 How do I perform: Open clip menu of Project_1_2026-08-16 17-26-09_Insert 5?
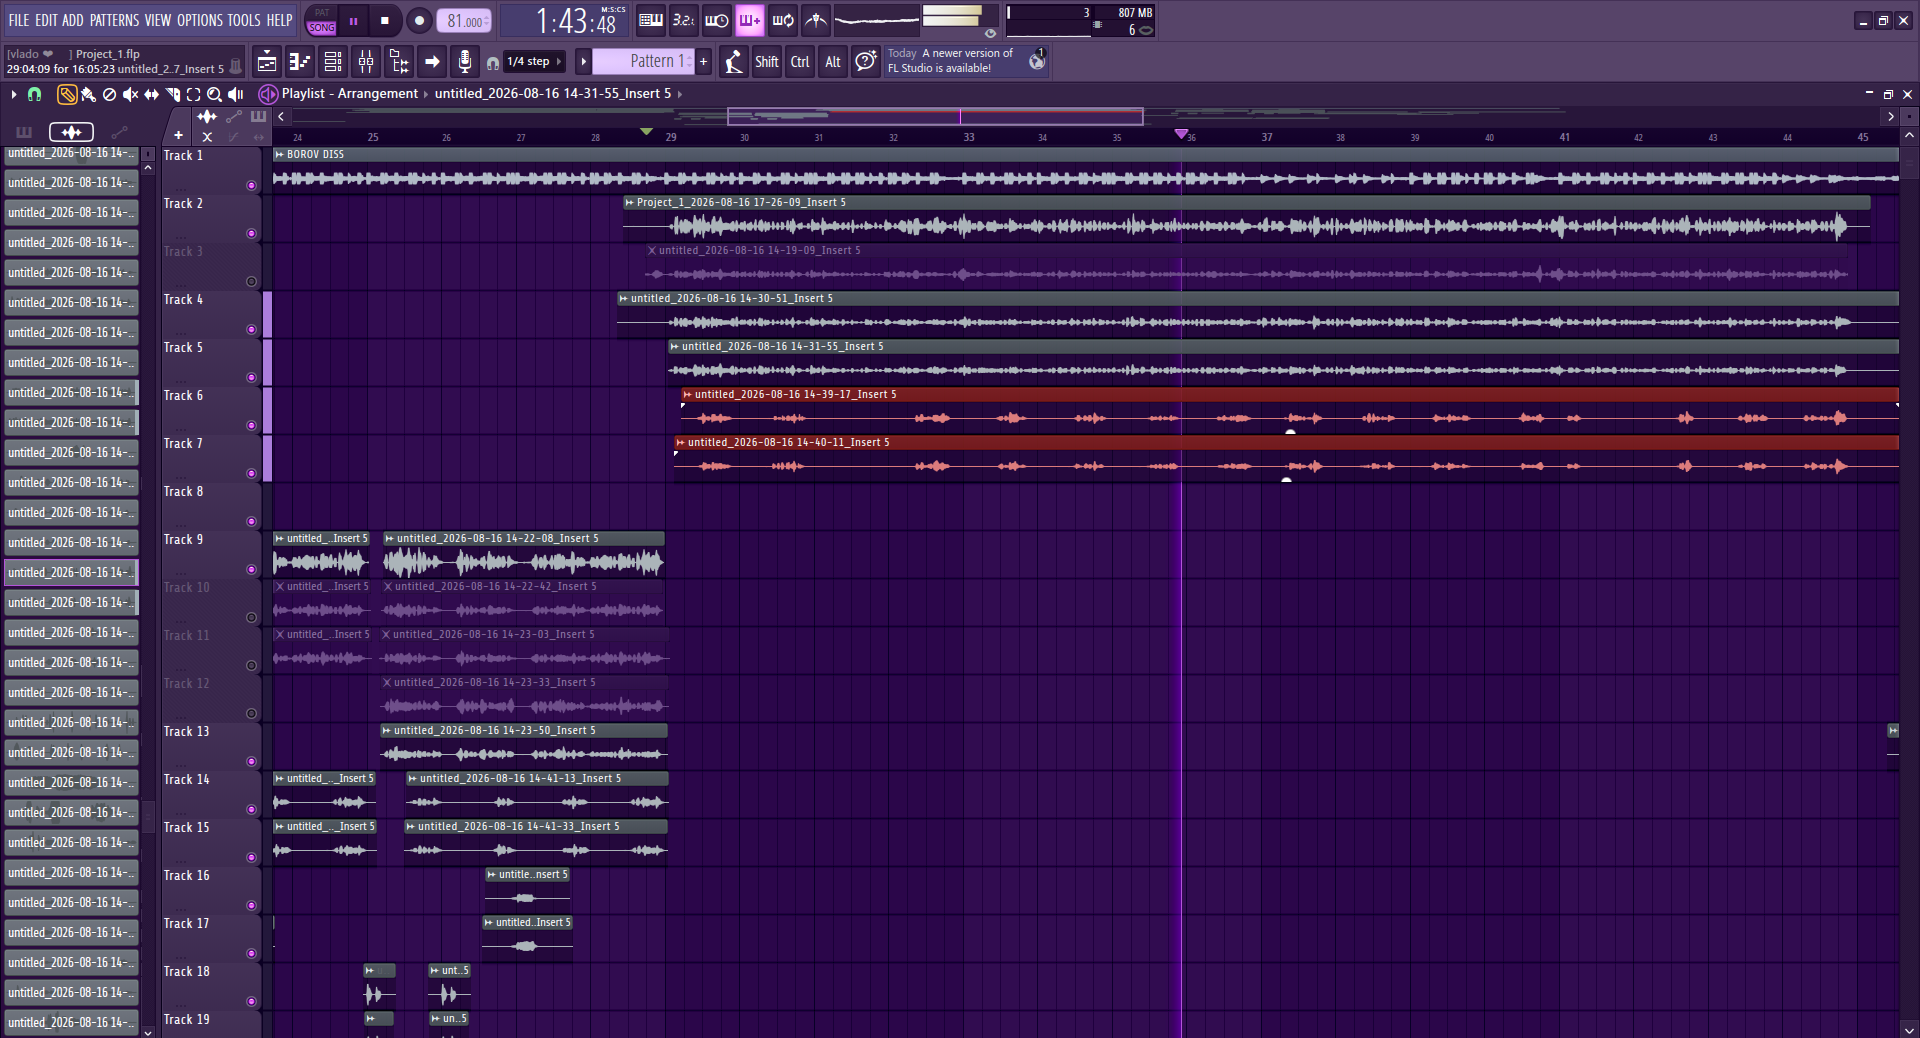[x=630, y=203]
